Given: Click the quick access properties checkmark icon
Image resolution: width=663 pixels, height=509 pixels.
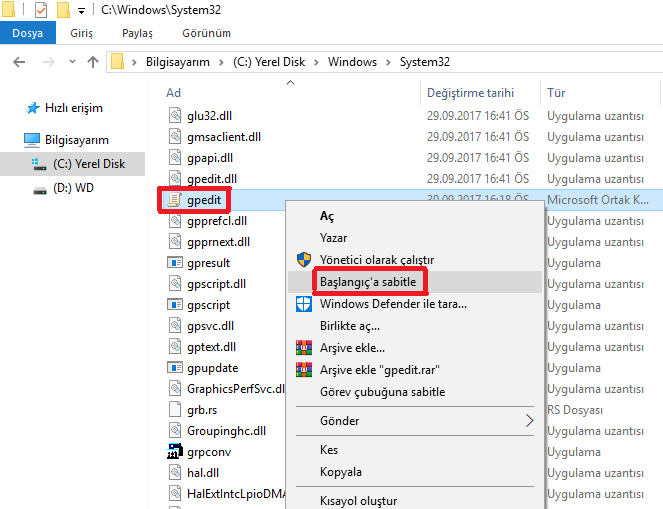Looking at the screenshot, I should click(x=41, y=10).
